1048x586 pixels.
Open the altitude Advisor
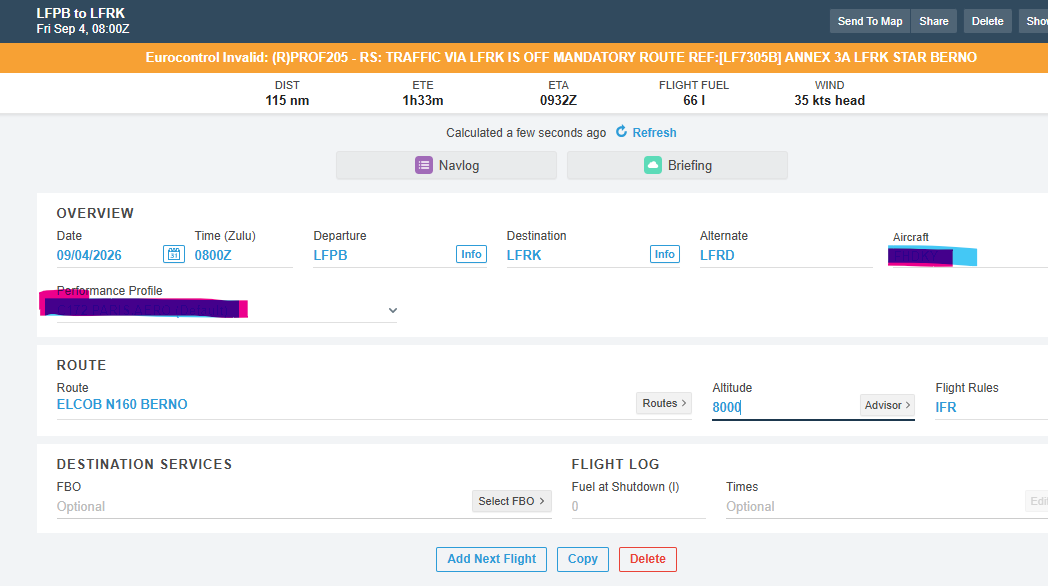tap(887, 405)
